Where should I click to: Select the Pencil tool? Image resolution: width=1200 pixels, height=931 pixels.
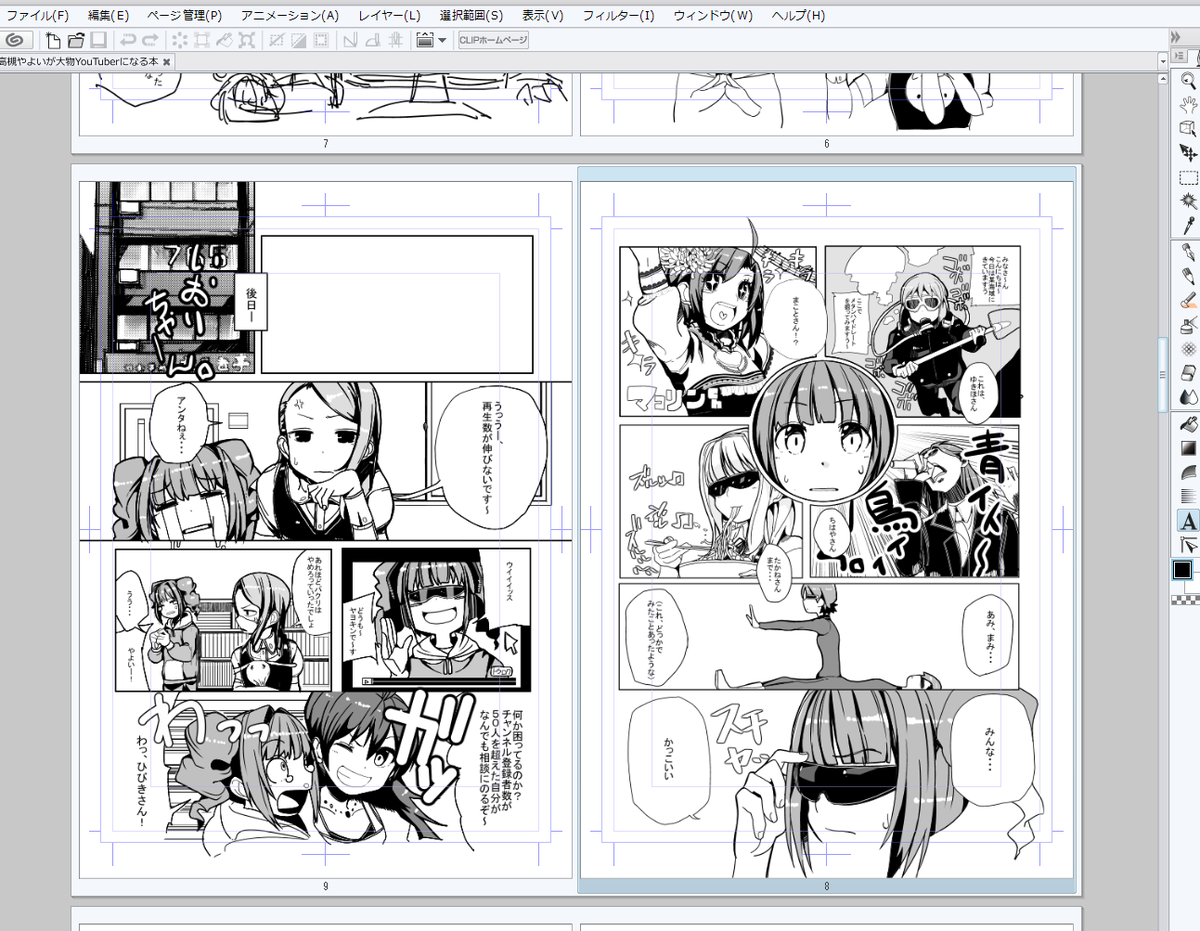(x=1188, y=275)
